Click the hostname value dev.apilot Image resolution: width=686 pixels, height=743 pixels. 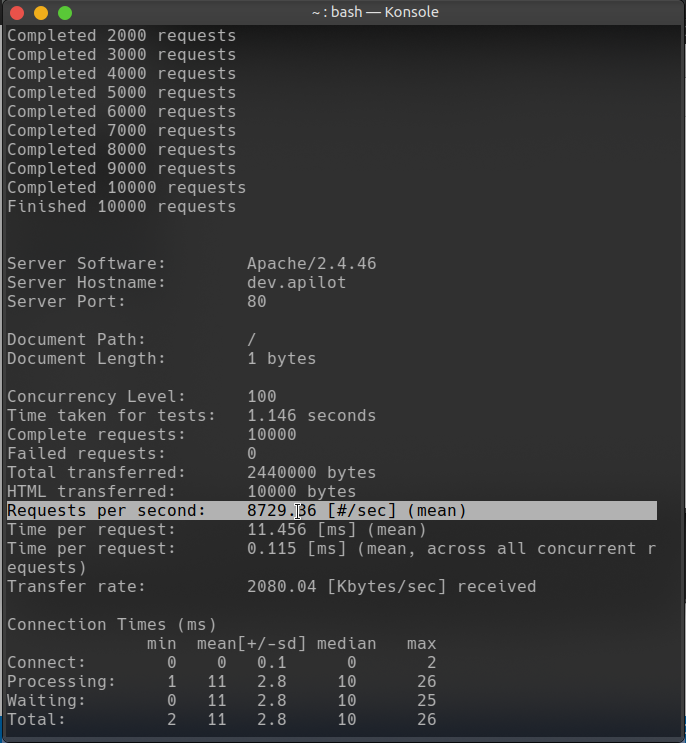297,283
